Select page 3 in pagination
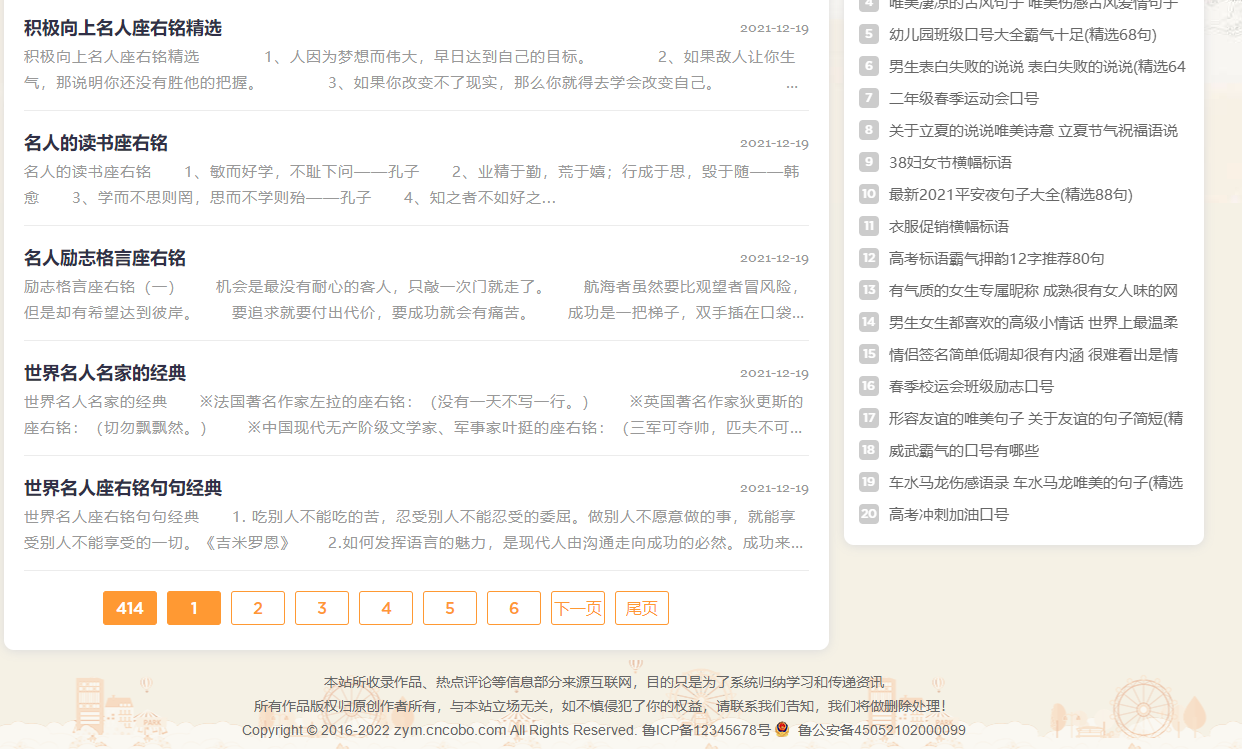This screenshot has height=749, width=1242. pyautogui.click(x=321, y=607)
